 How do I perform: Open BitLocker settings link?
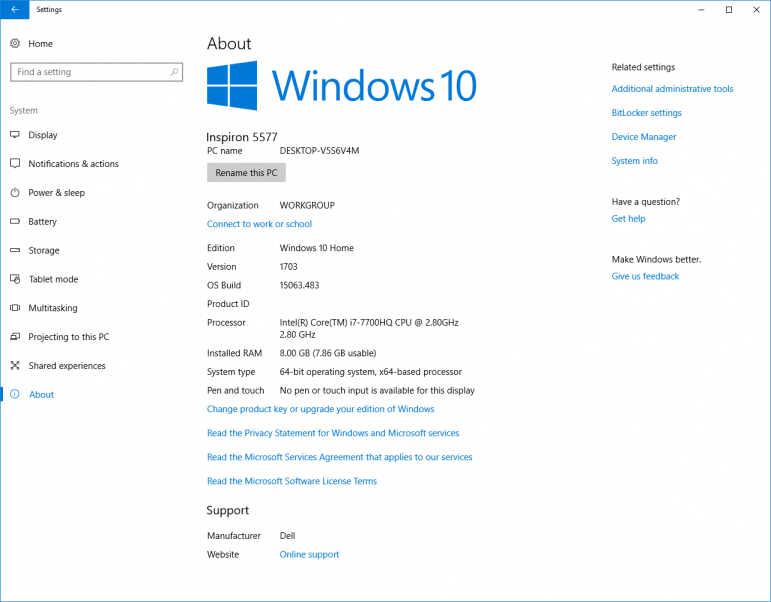(647, 113)
